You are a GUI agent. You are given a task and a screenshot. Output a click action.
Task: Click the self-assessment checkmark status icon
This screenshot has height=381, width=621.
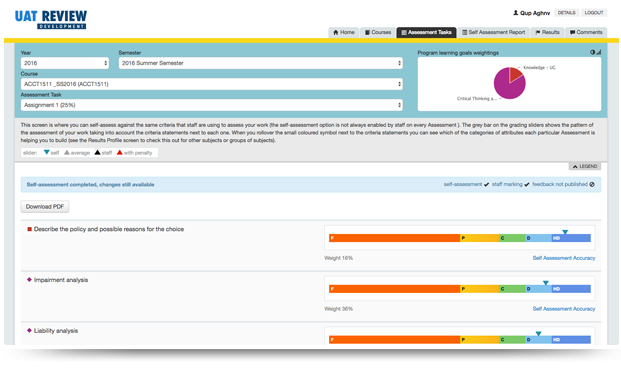(486, 185)
